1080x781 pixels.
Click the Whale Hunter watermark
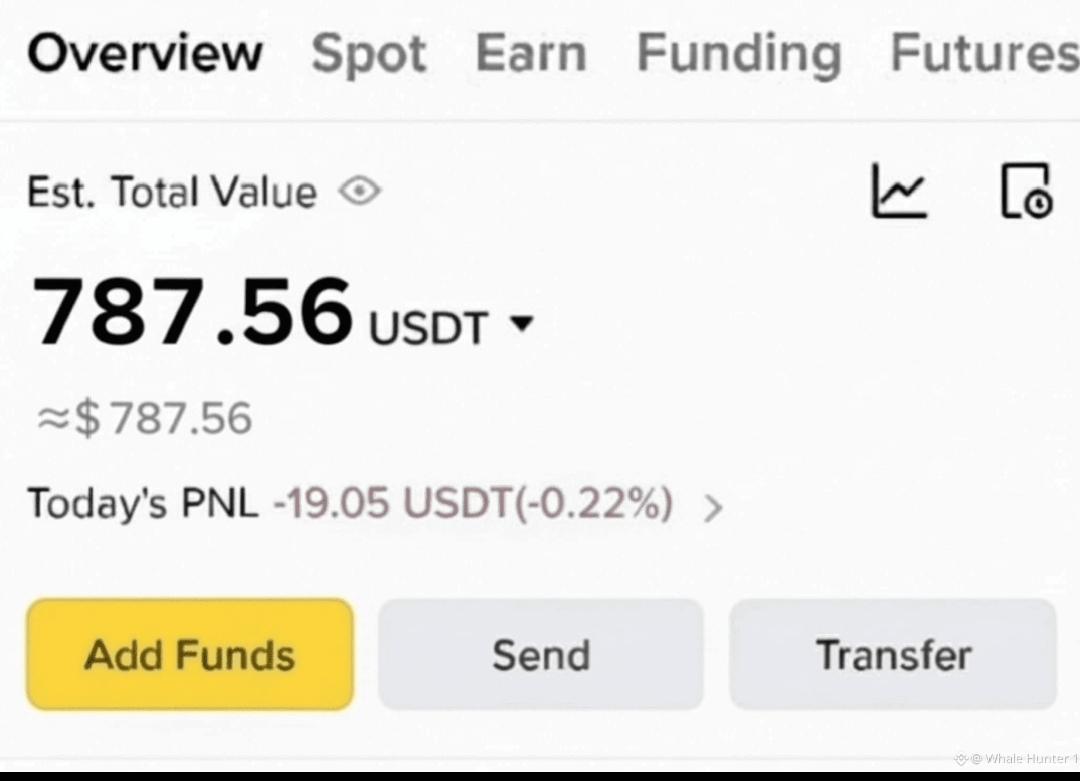click(1015, 759)
